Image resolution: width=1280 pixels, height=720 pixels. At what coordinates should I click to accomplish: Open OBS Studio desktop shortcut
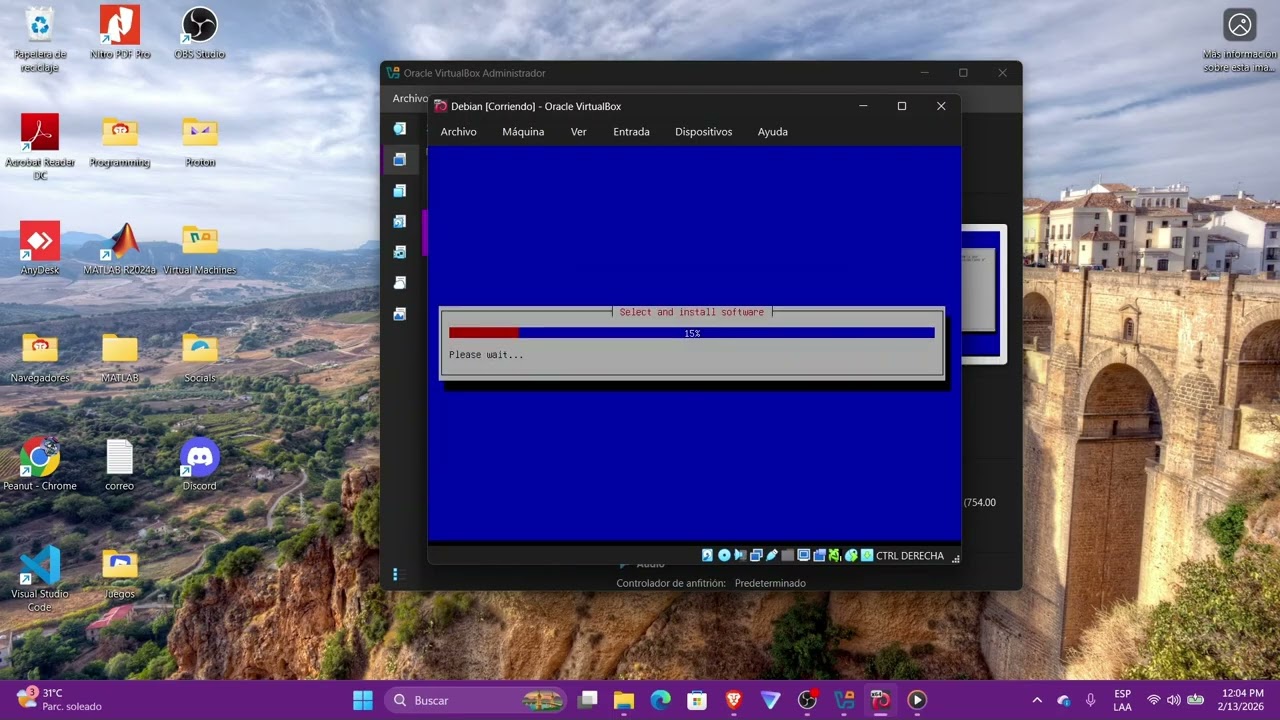[x=200, y=33]
